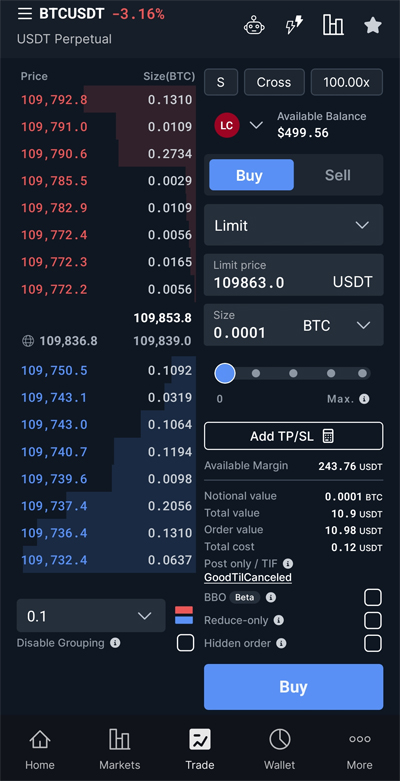Open the 0.1 grouping dropdown
The image size is (400, 781).
(x=91, y=616)
